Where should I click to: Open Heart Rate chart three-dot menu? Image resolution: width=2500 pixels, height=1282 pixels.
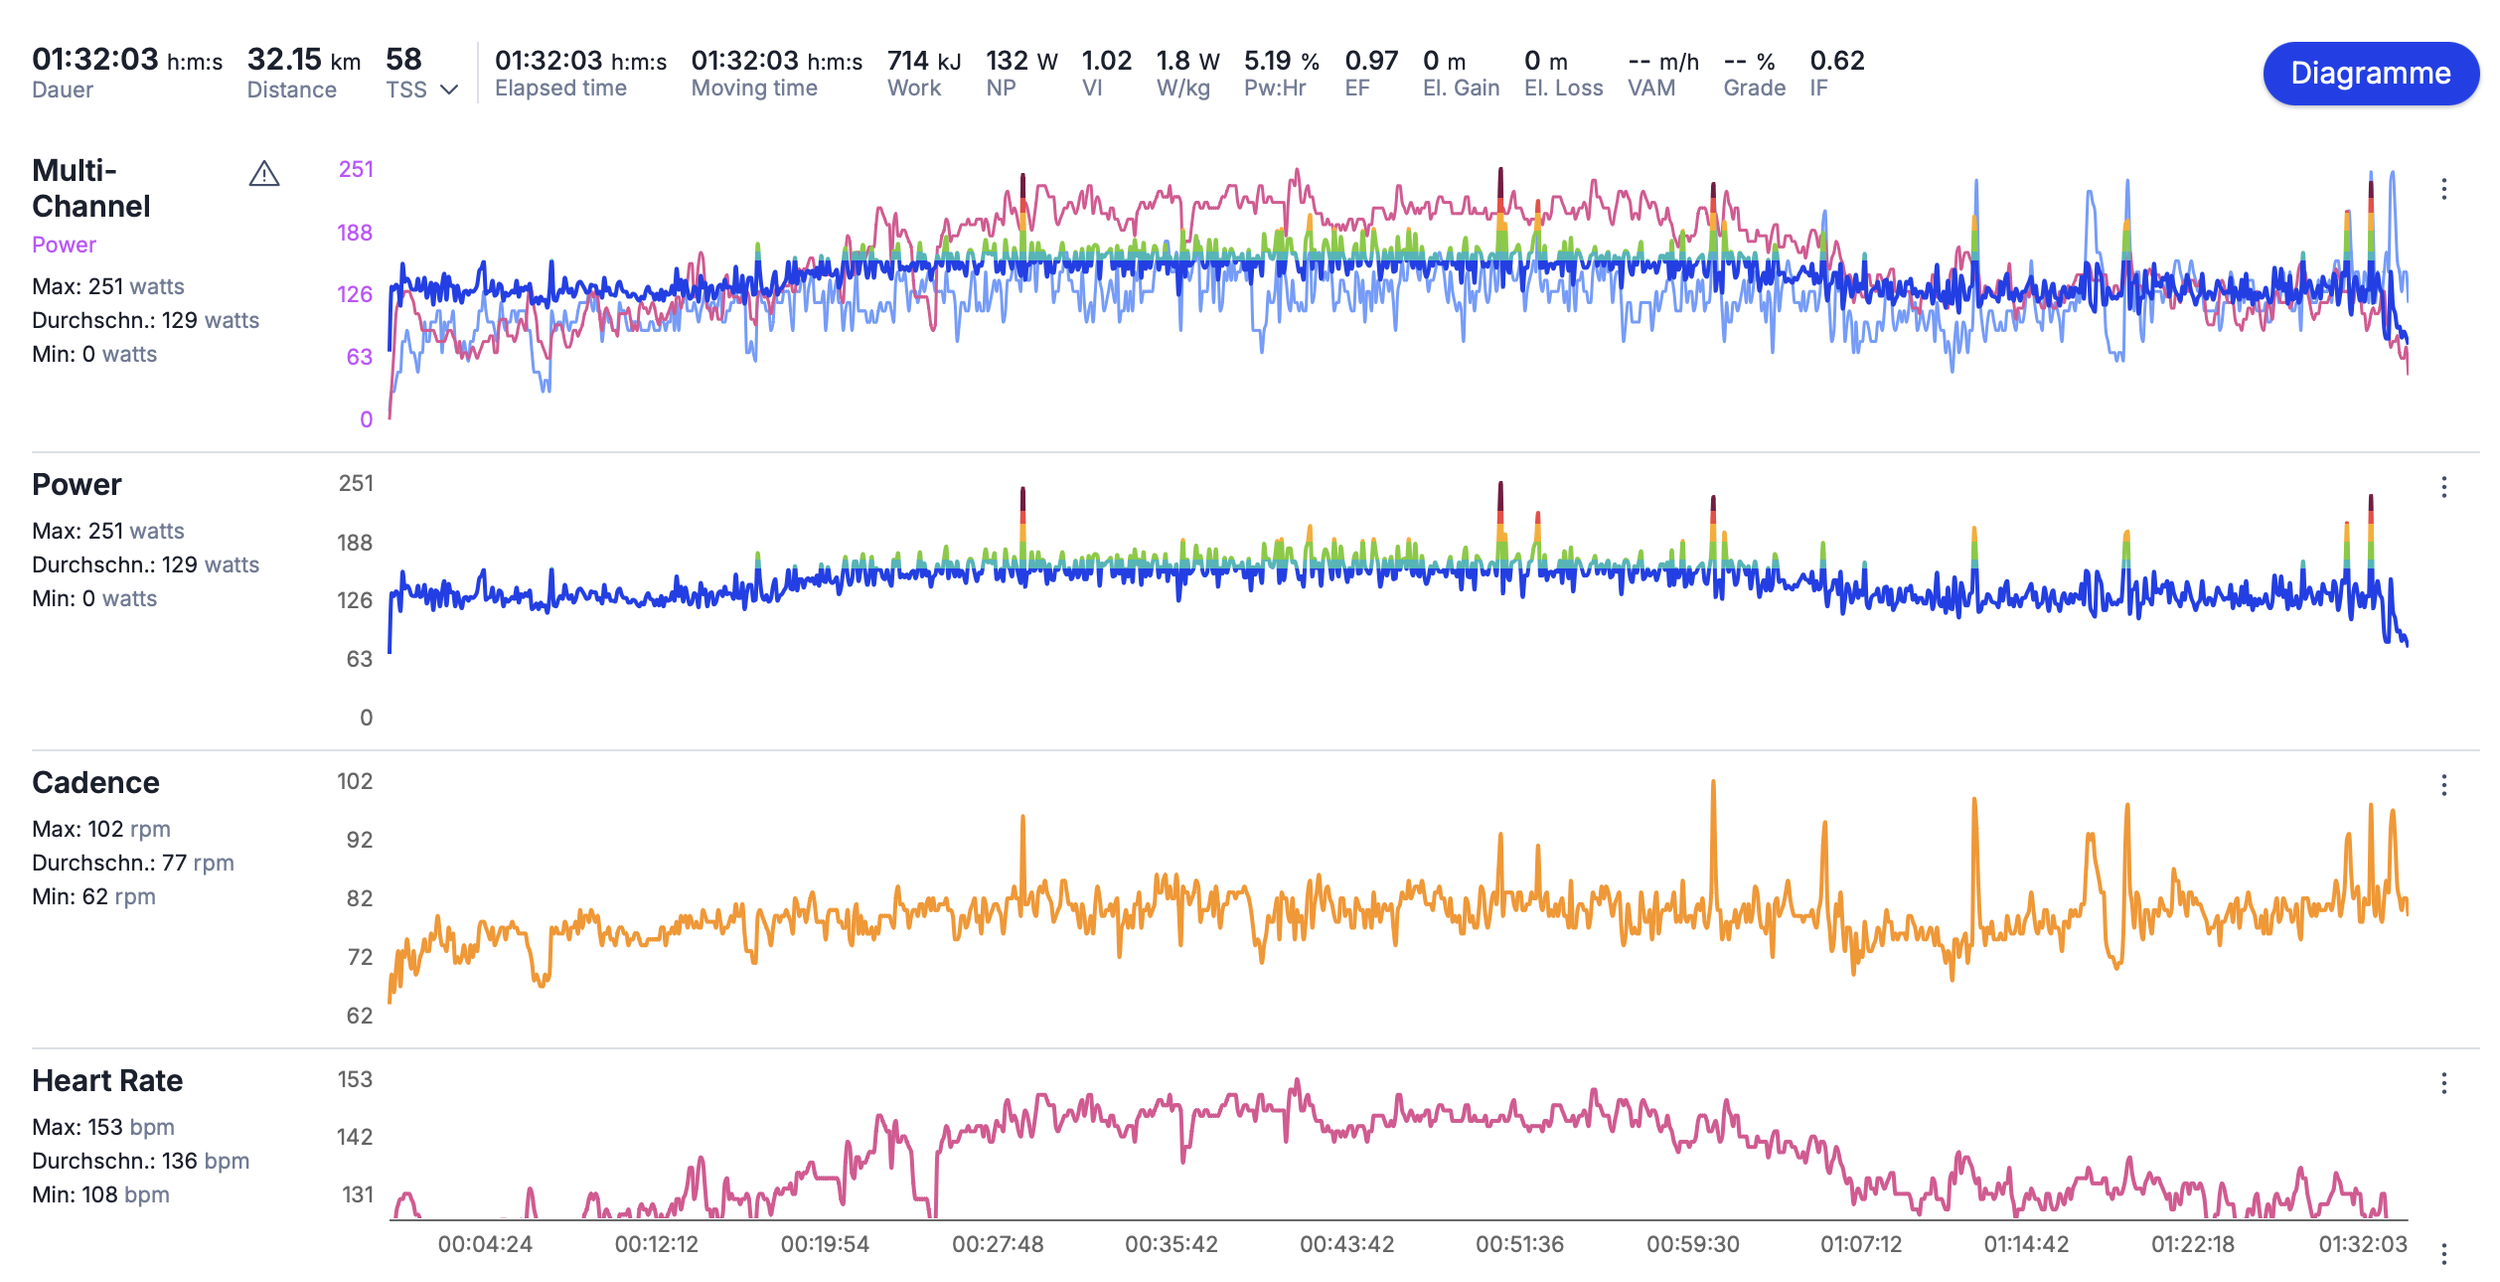click(x=2443, y=1083)
